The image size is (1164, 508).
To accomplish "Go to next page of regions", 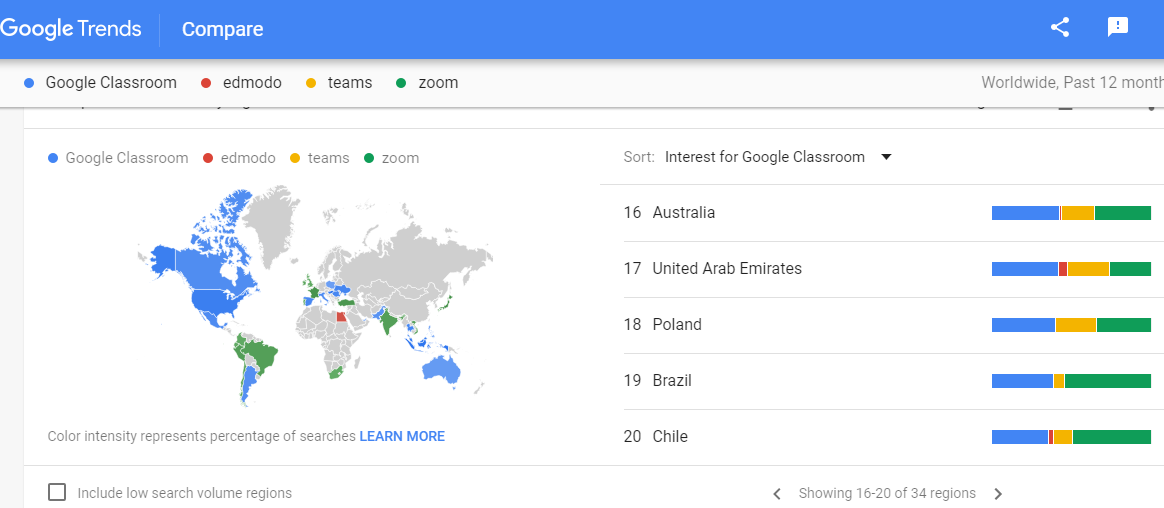I will pos(998,493).
